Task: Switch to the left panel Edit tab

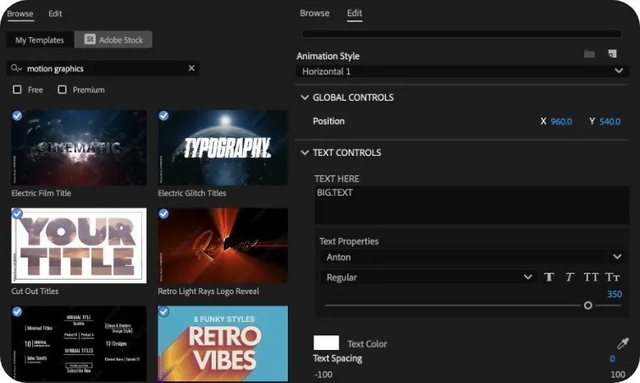Action: pos(55,13)
